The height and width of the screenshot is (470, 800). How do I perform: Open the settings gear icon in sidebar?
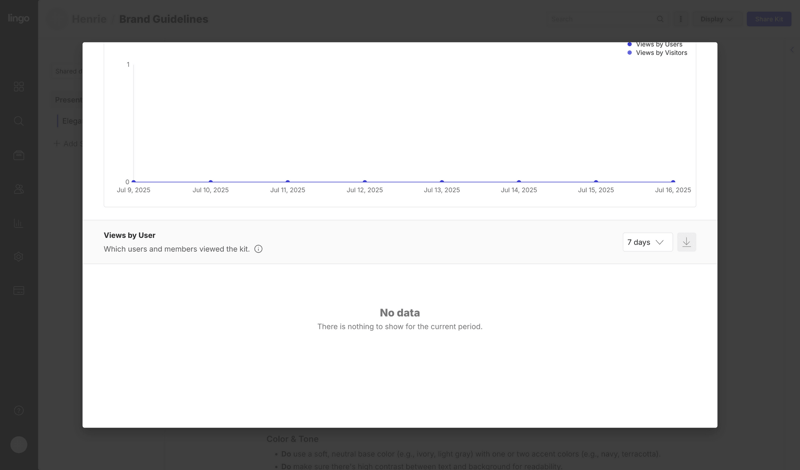[x=19, y=257]
